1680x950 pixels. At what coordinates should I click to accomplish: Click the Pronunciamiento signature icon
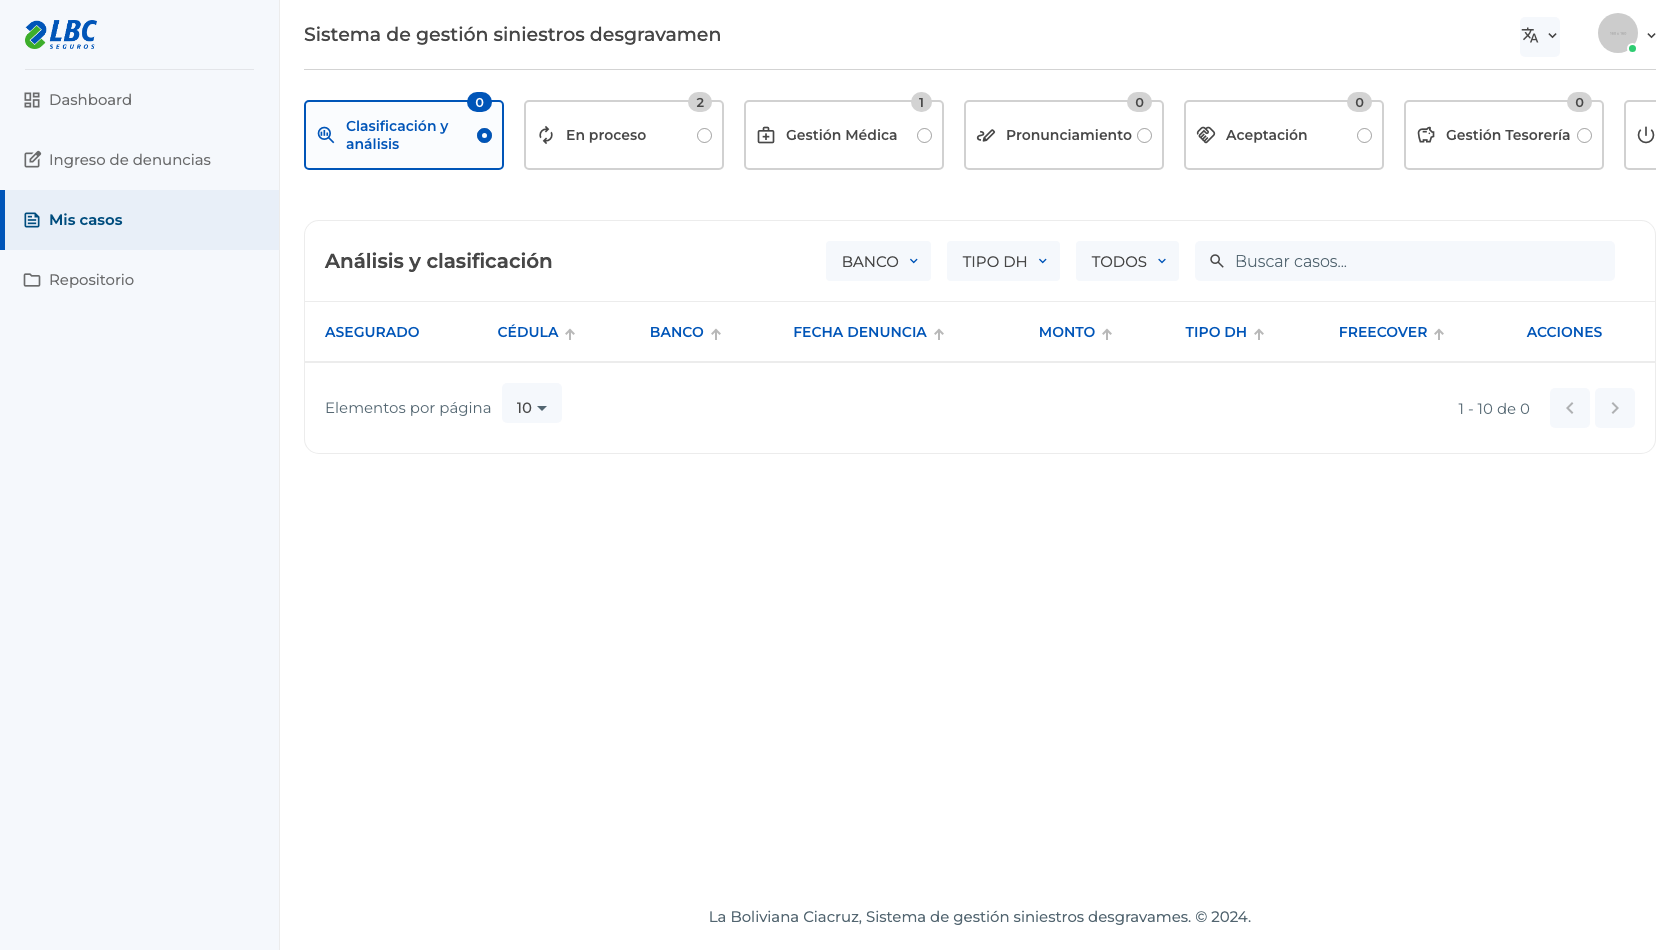[x=986, y=135]
